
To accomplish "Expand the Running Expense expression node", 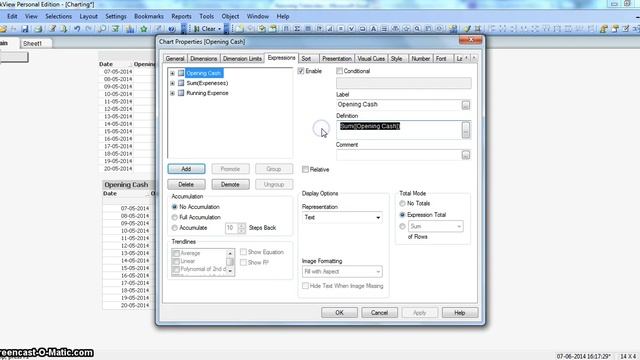I will click(172, 93).
